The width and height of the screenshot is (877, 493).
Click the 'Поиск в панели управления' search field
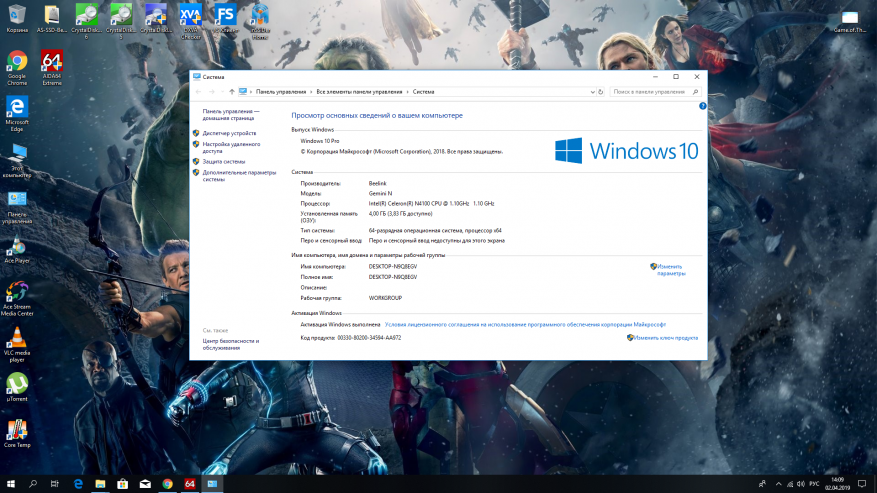point(650,92)
